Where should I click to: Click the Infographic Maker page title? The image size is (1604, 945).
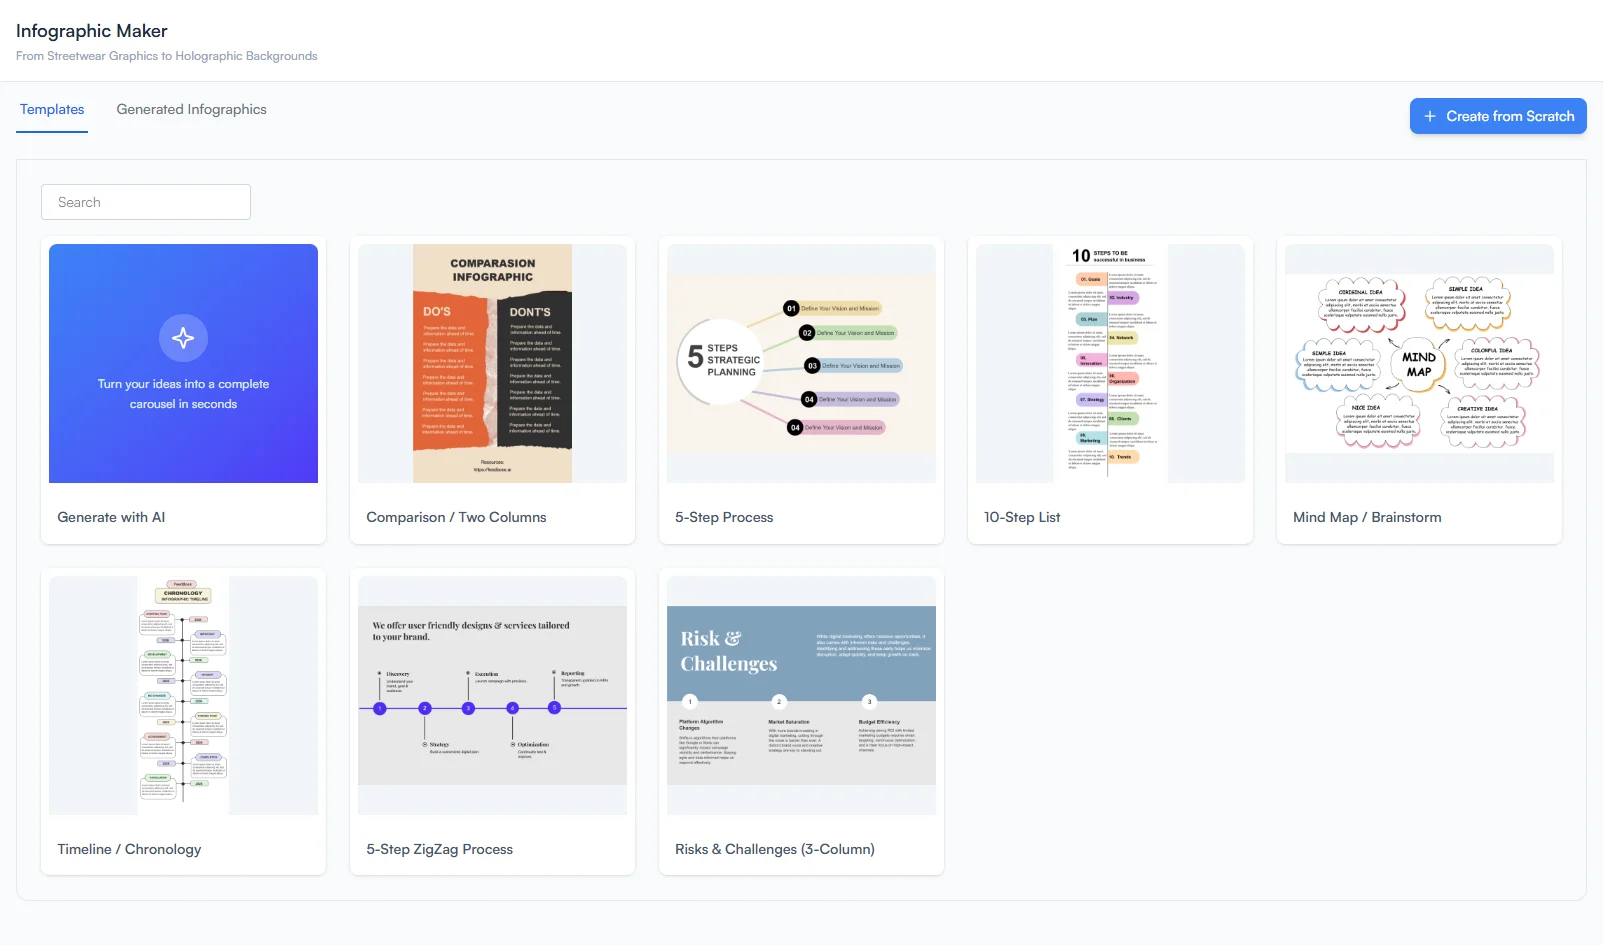91,31
